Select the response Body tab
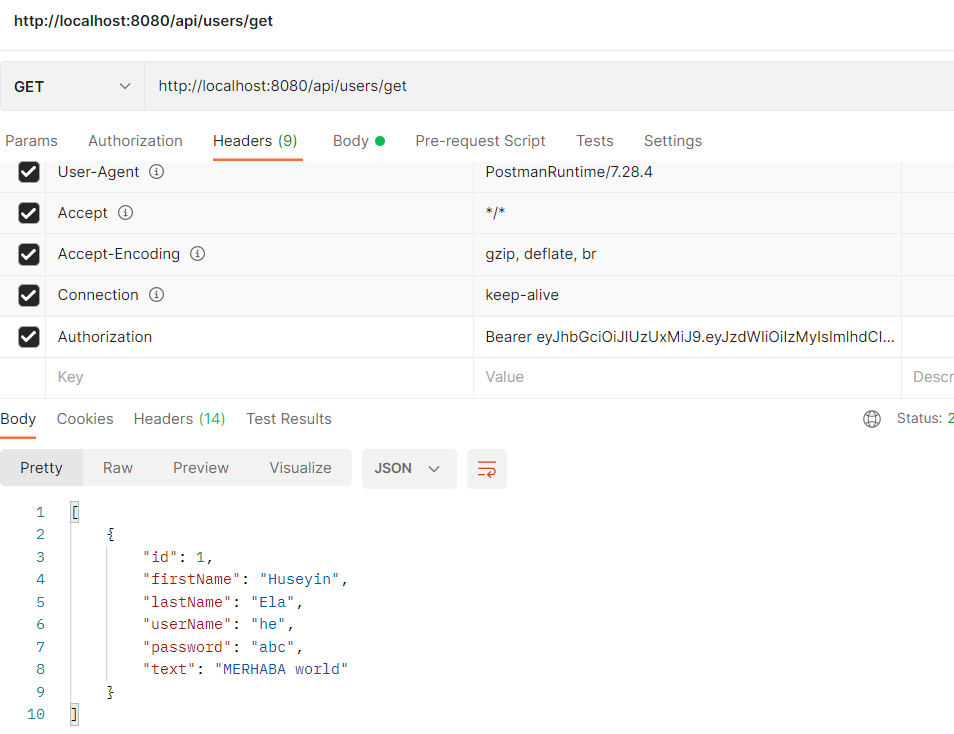Screen dimensions: 954x734 18,419
